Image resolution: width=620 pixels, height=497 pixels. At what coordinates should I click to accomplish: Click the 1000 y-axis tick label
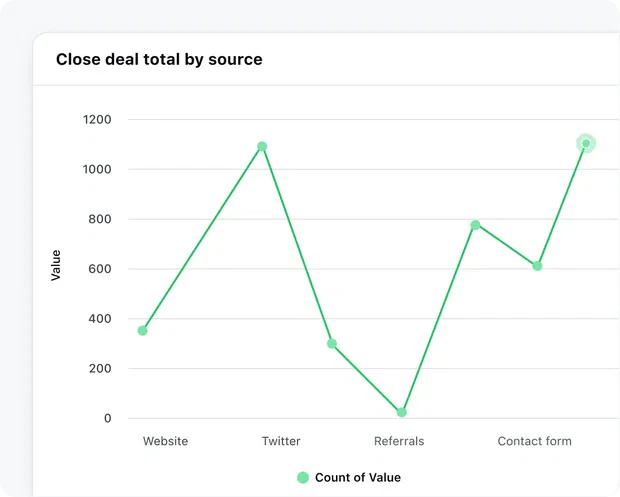point(97,169)
